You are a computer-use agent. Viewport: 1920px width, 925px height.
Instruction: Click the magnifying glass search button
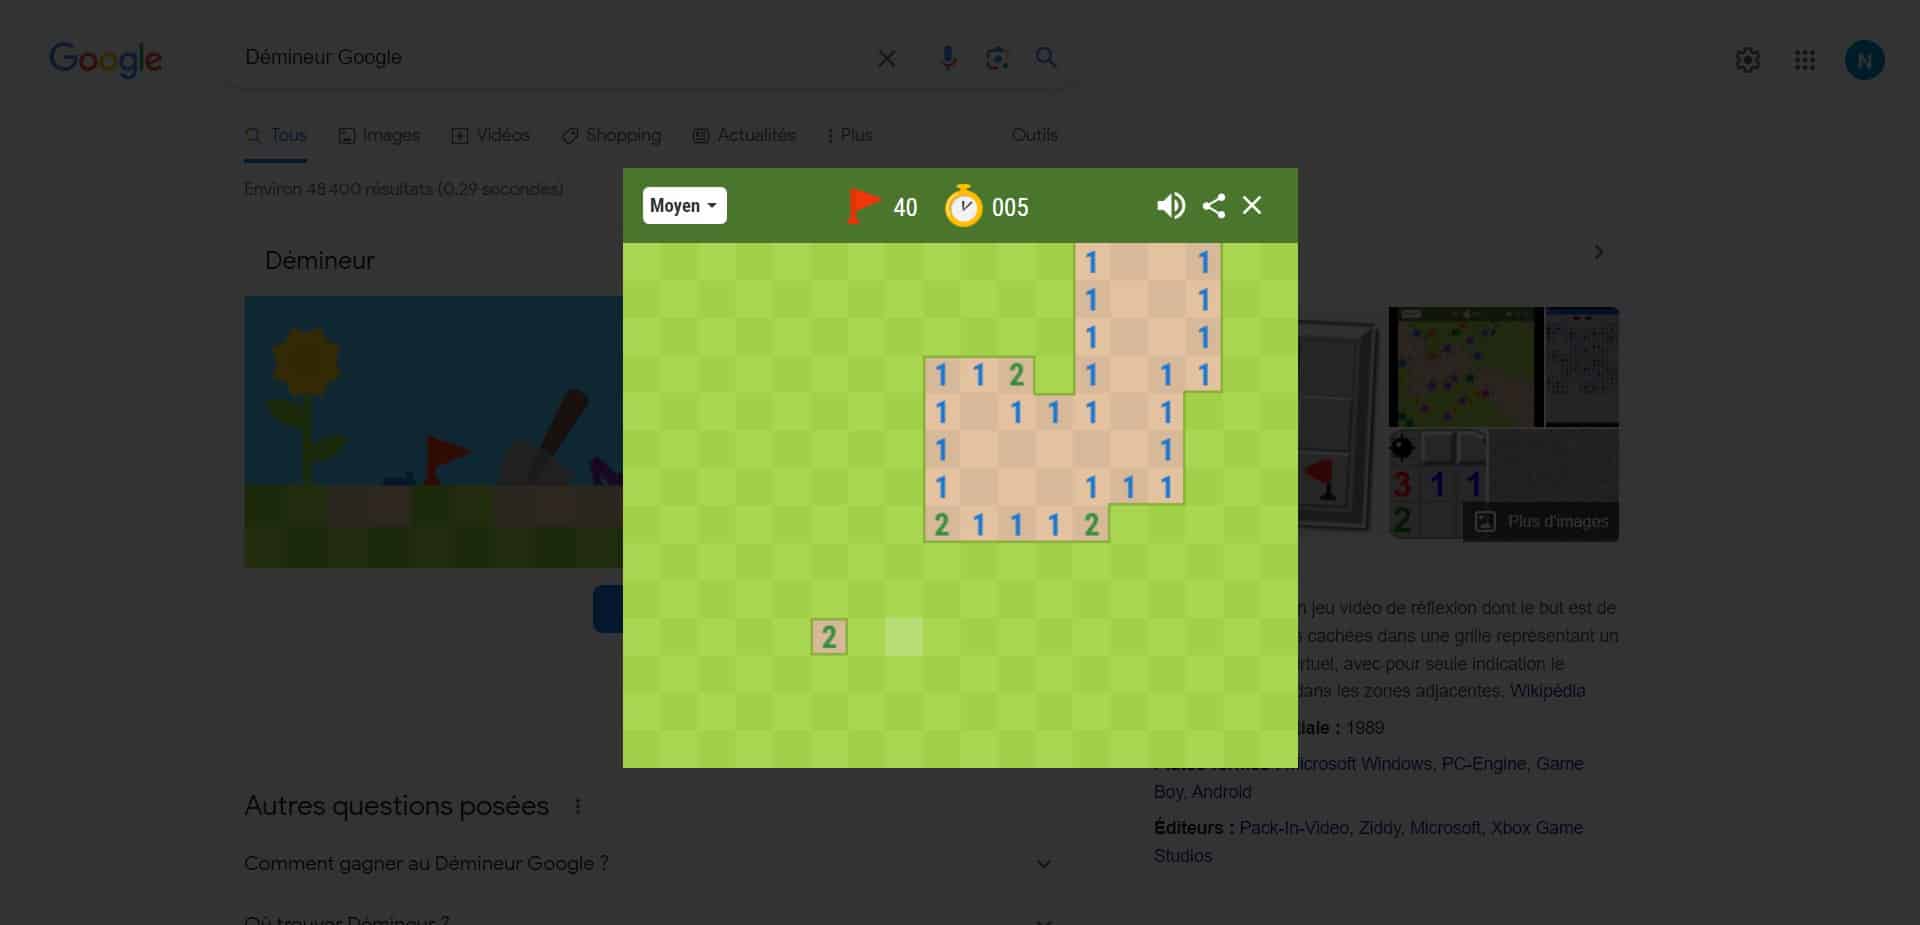click(1046, 58)
